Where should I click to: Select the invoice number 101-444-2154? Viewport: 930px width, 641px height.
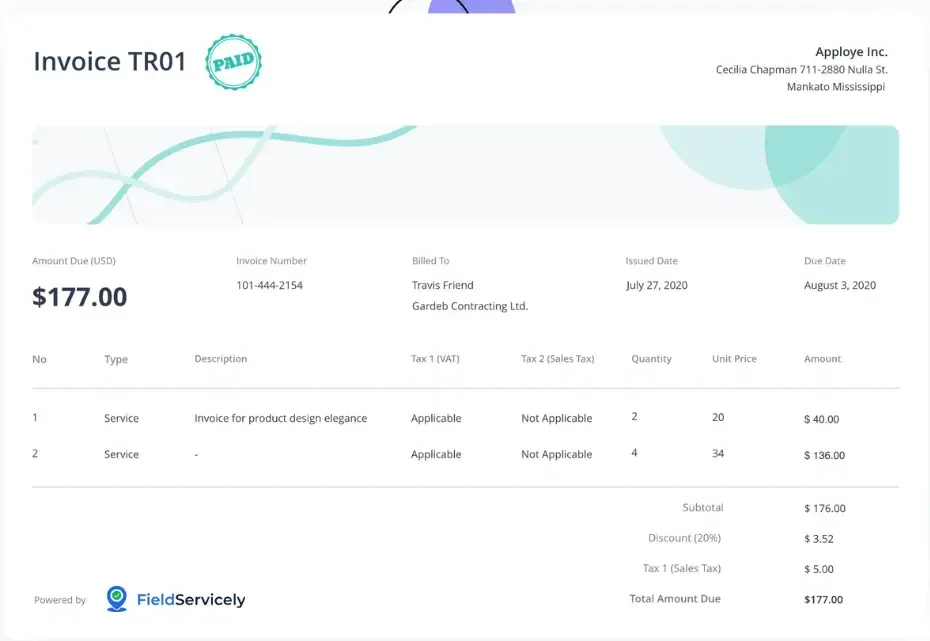pyautogui.click(x=268, y=285)
